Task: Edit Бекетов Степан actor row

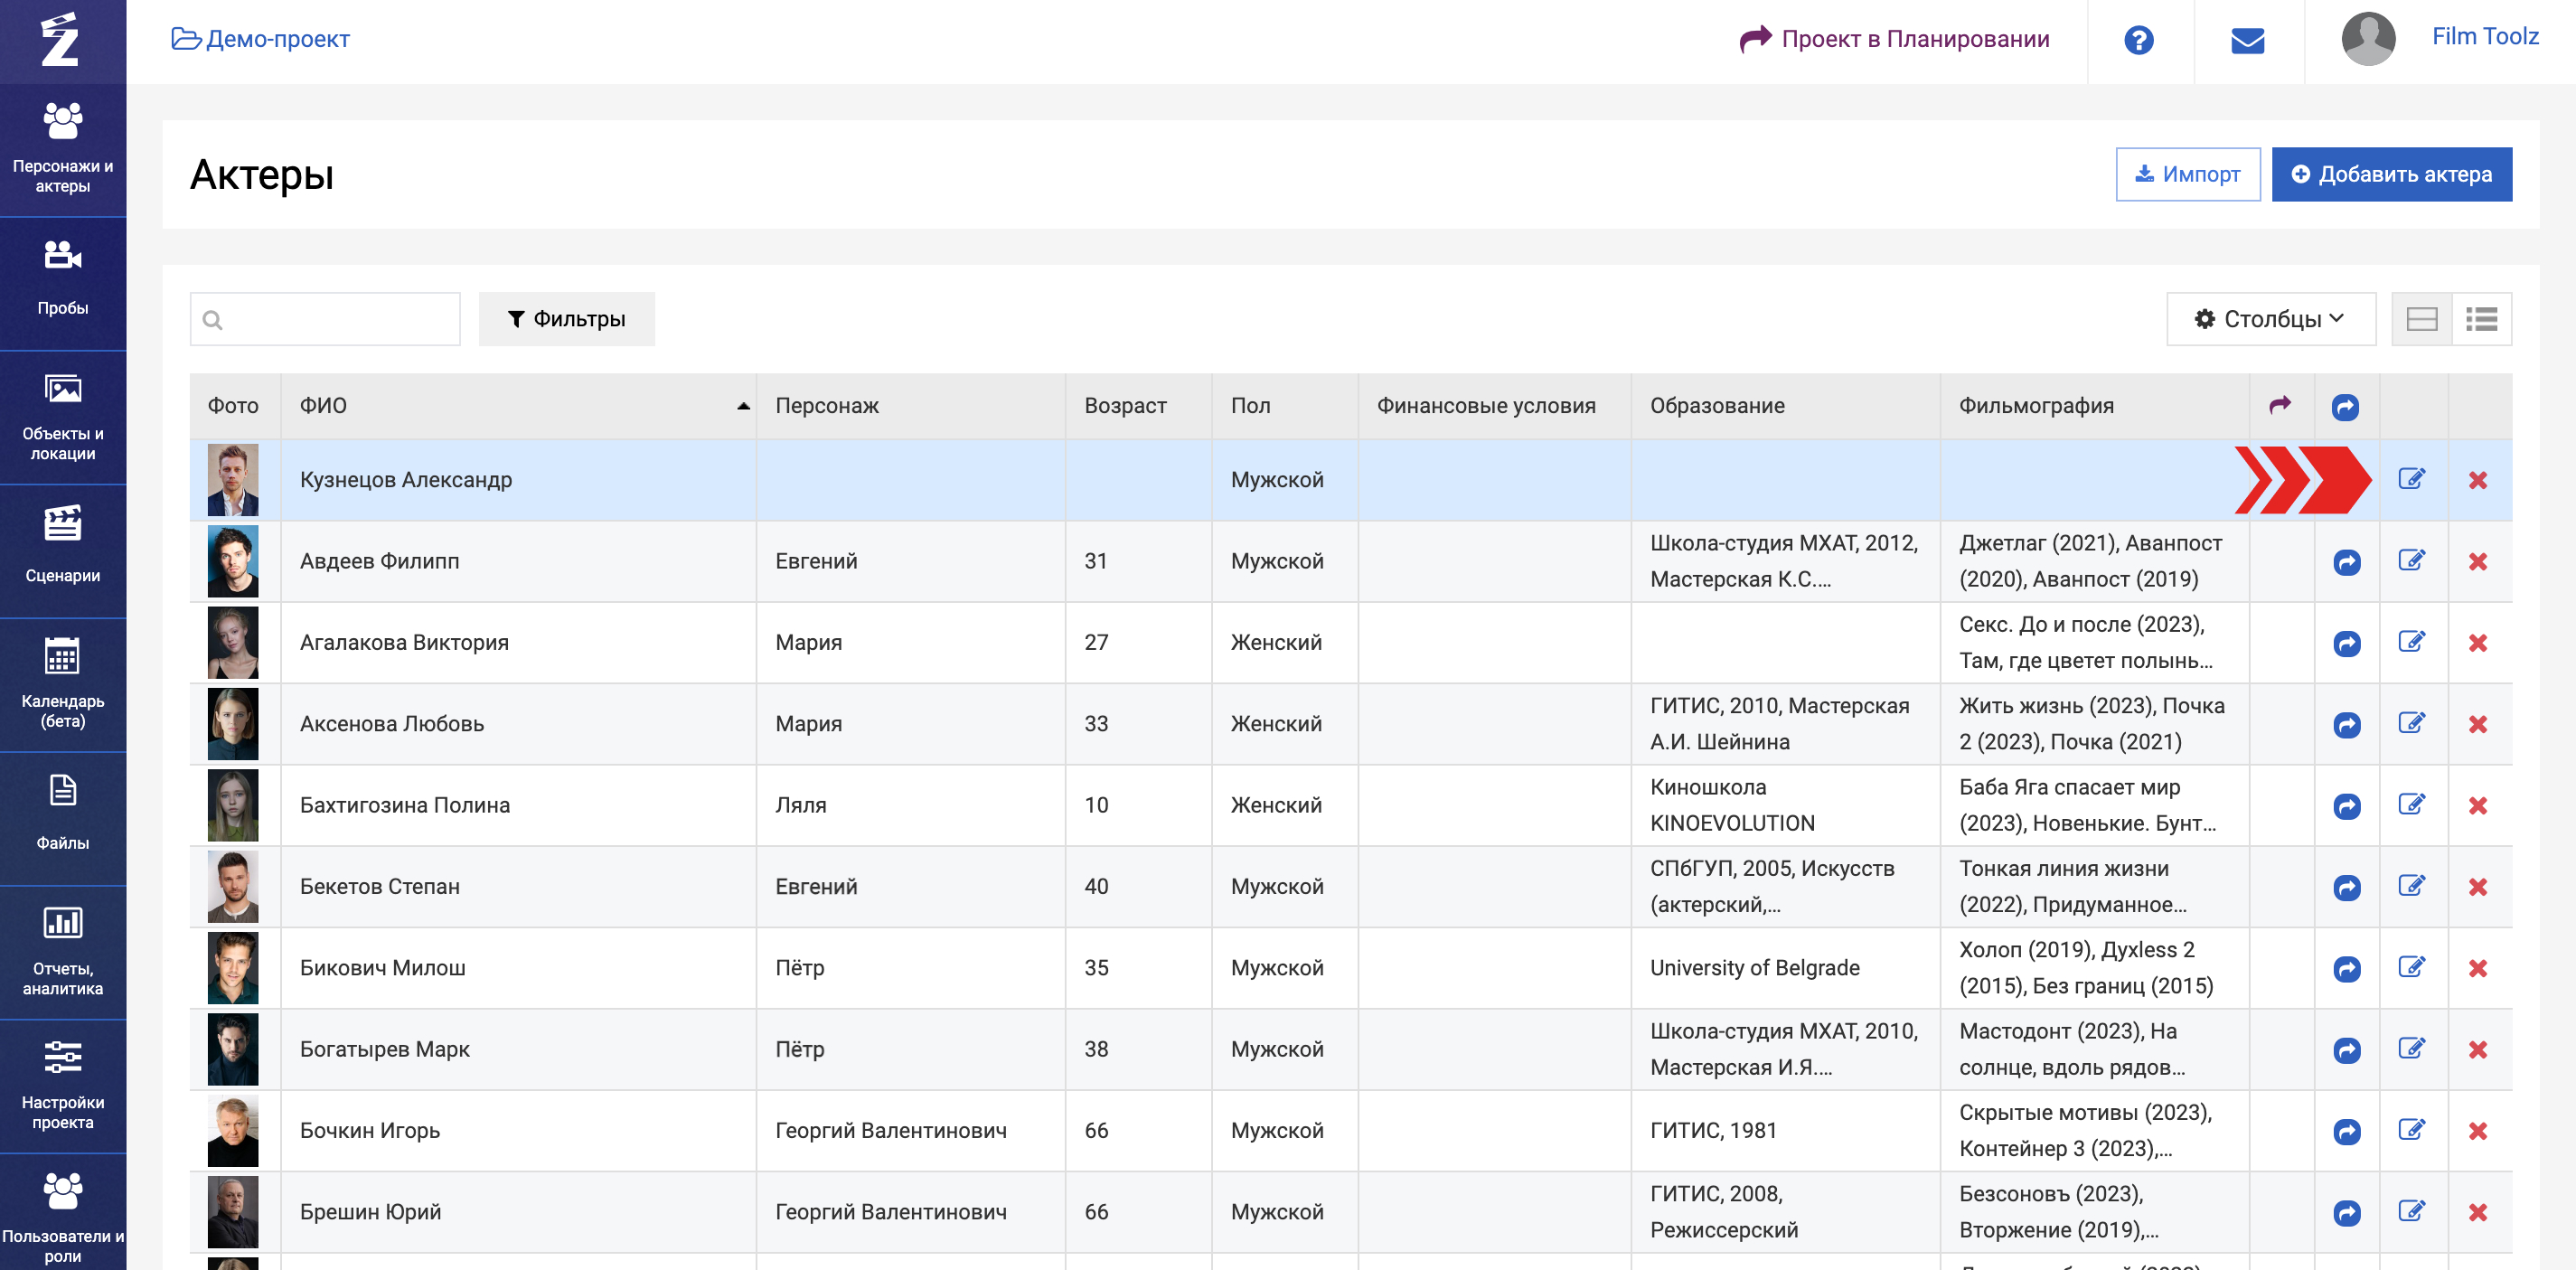Action: click(2412, 886)
